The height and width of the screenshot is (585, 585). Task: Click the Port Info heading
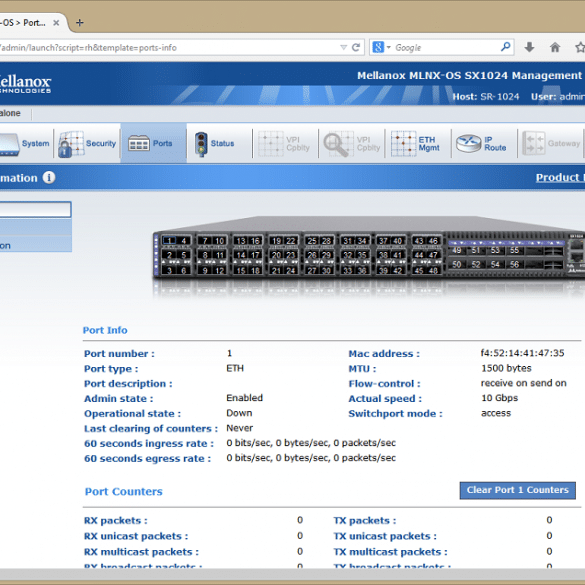point(105,330)
